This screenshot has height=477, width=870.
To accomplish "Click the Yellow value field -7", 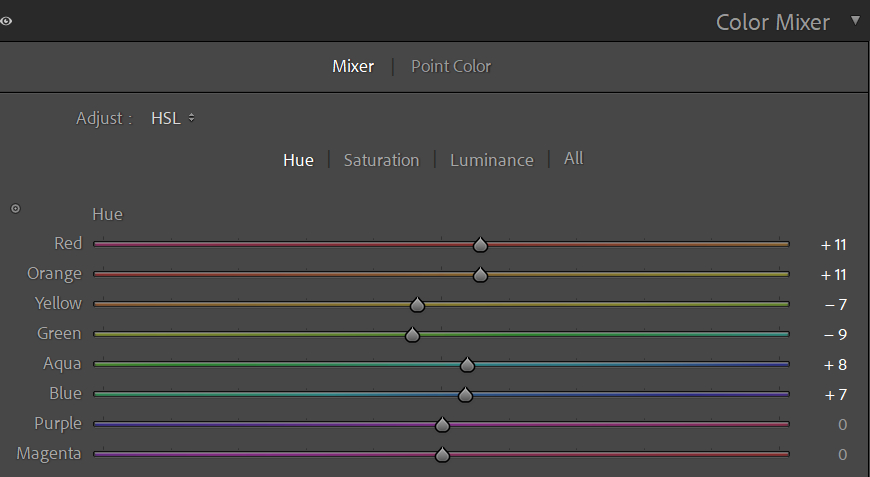I will [836, 305].
